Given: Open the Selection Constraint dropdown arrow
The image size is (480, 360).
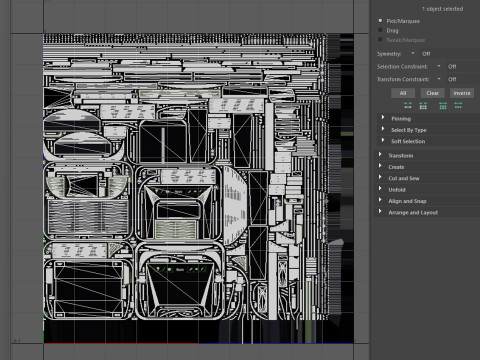Looking at the screenshot, I should click(x=439, y=66).
